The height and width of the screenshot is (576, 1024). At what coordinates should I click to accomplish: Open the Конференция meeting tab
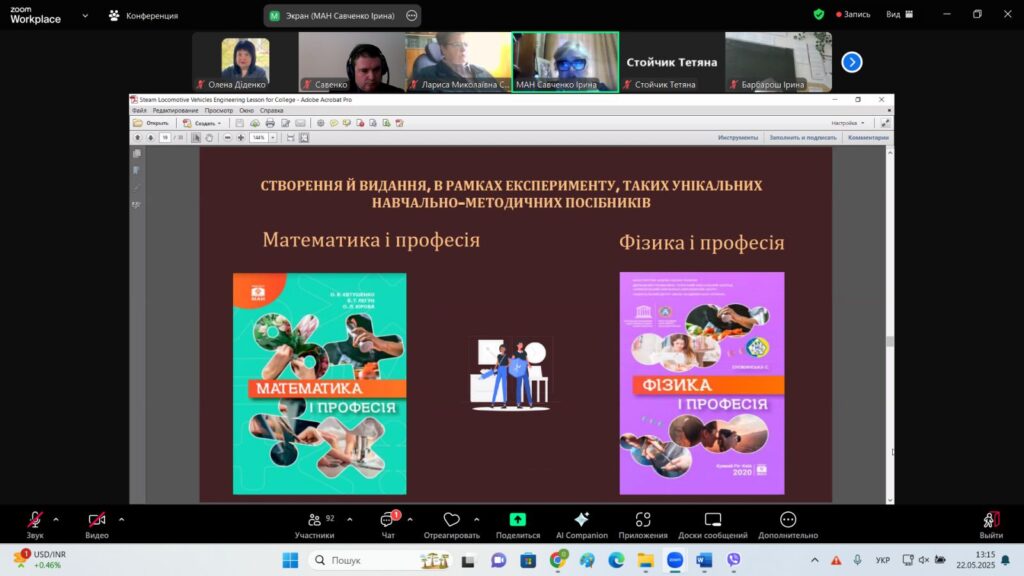pyautogui.click(x=143, y=16)
